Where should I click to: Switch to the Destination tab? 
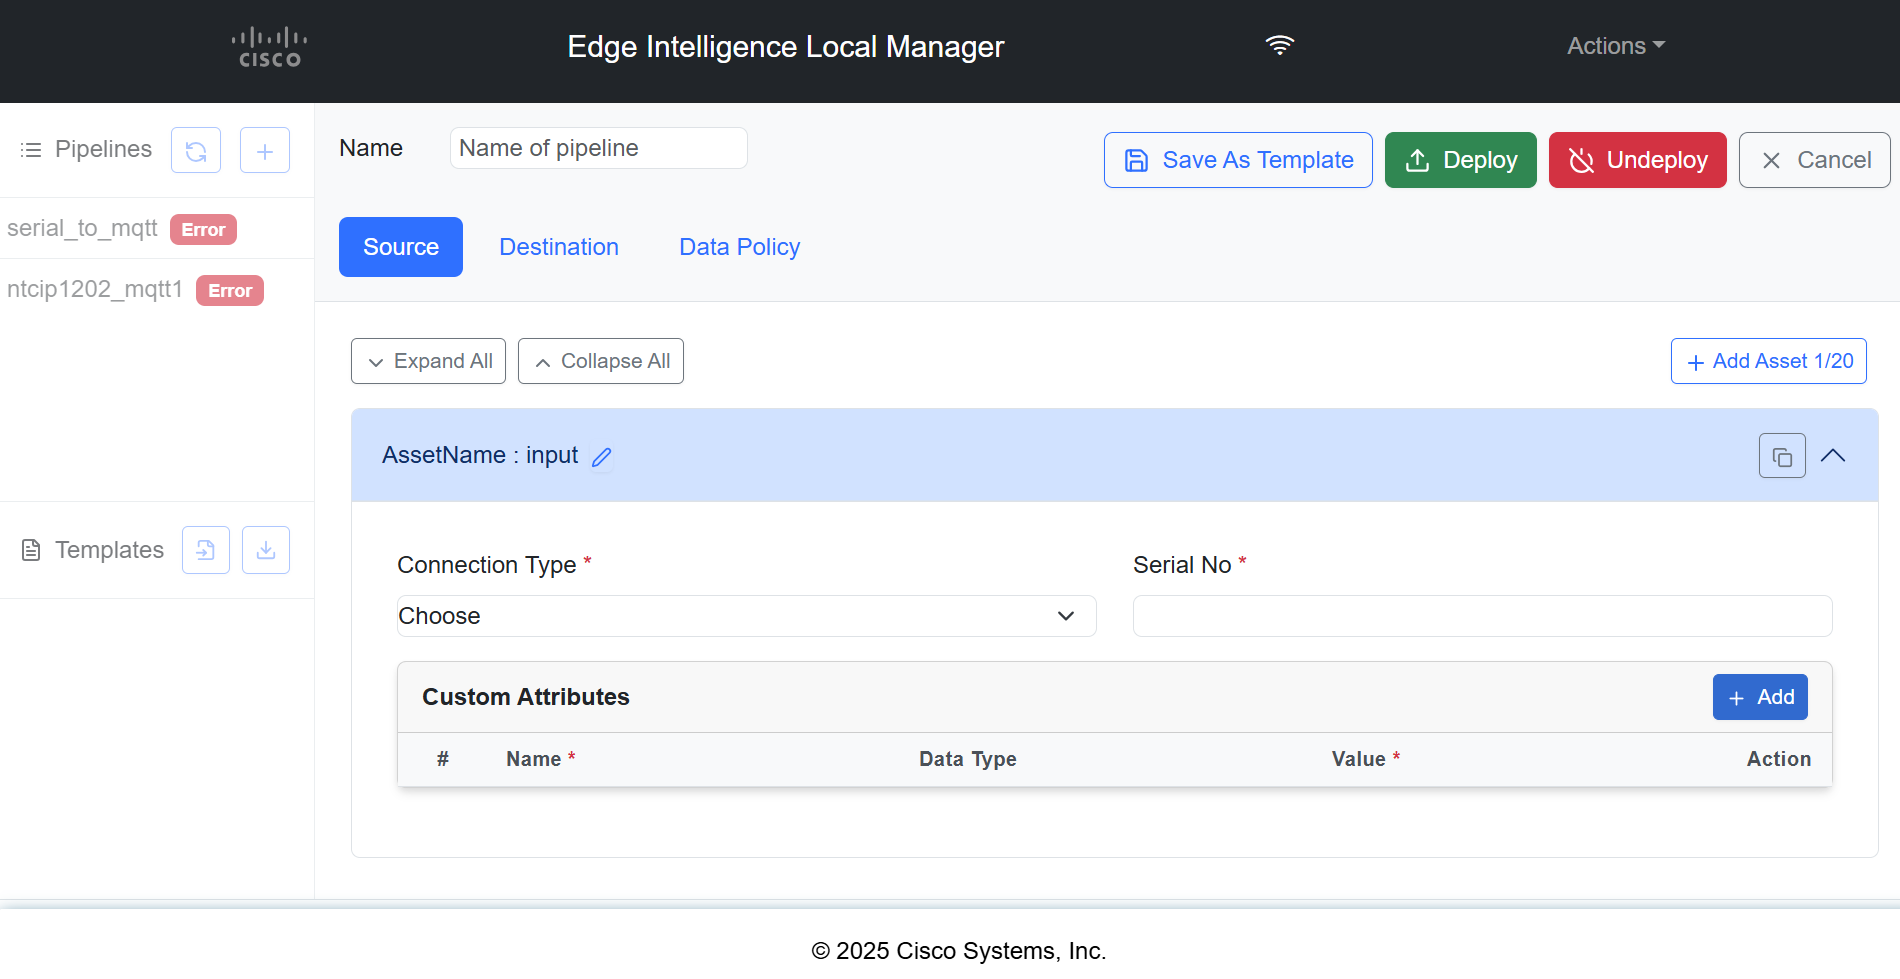pyautogui.click(x=559, y=247)
